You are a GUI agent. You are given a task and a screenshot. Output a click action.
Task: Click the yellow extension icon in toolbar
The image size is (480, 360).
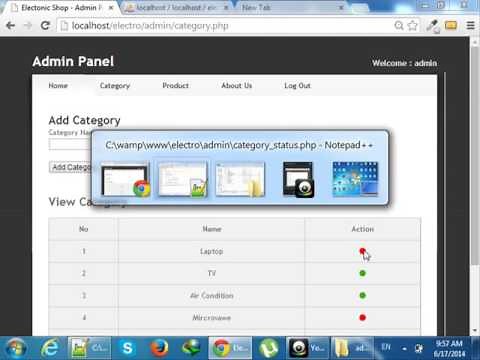coord(451,25)
